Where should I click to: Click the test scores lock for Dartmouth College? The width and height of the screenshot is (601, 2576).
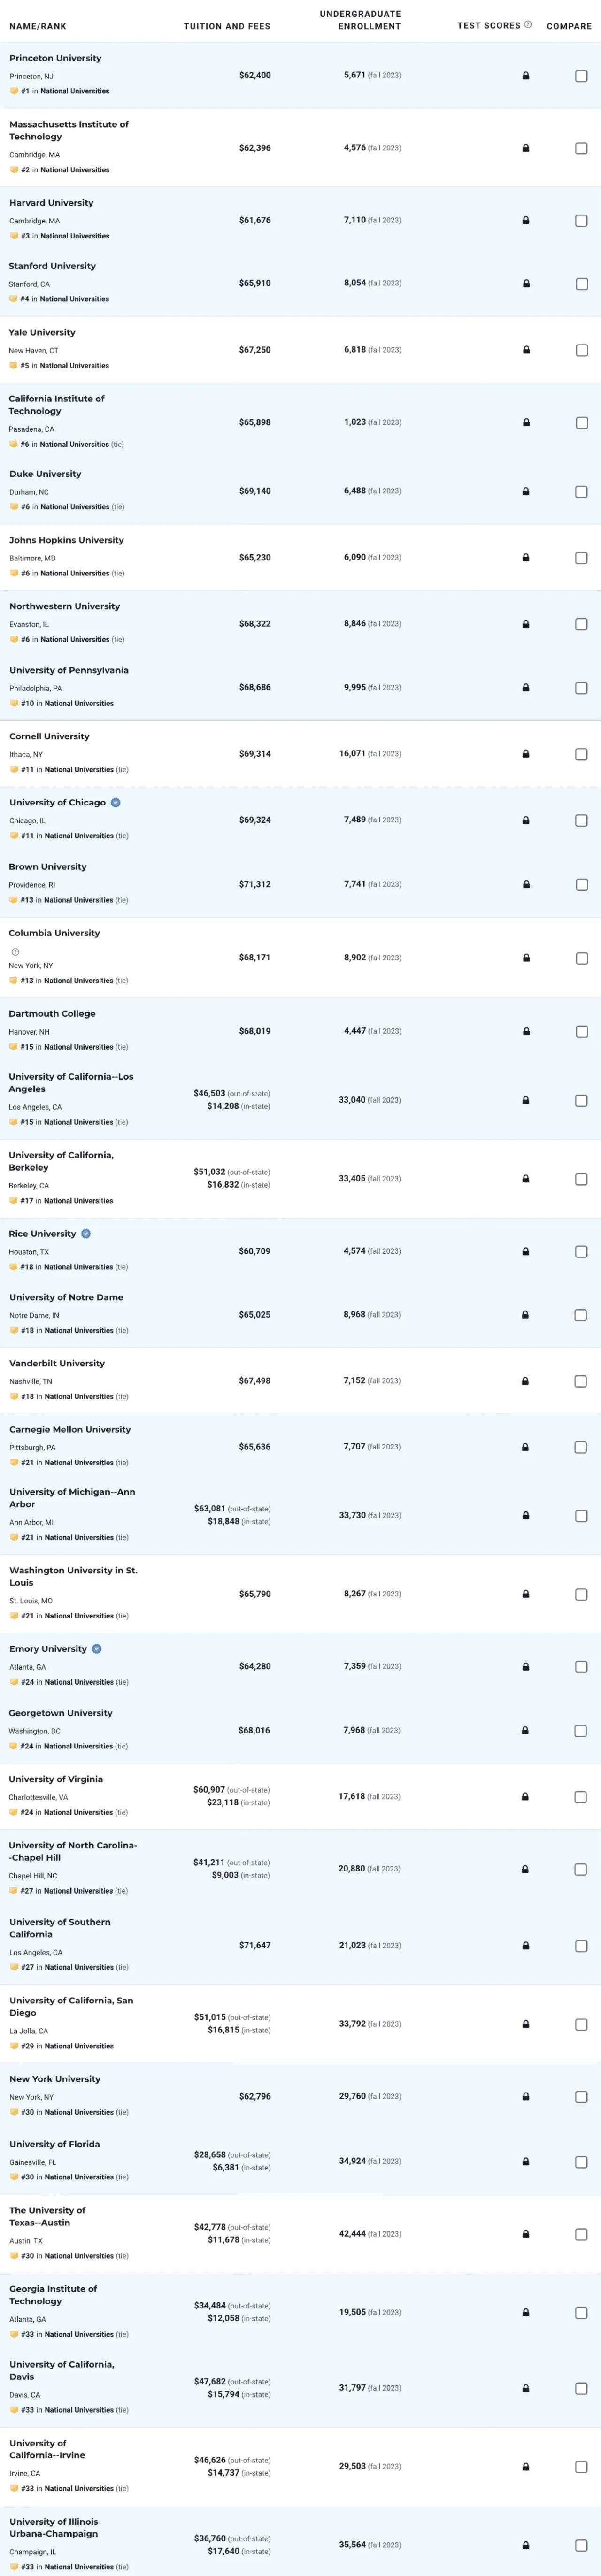[526, 1031]
